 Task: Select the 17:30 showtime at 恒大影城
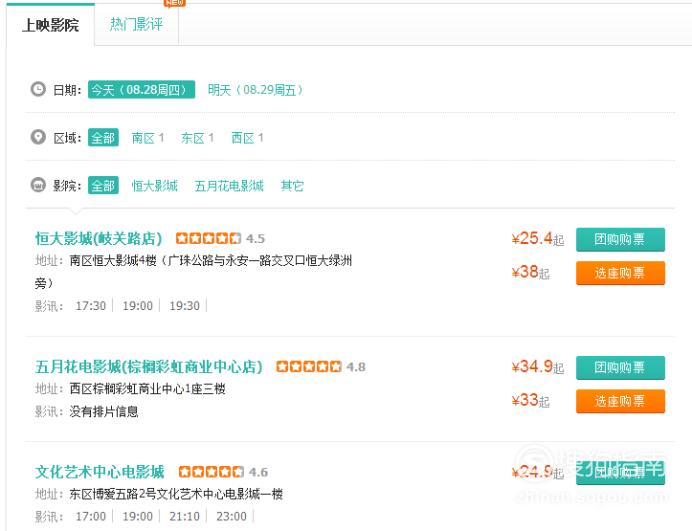[x=91, y=305]
